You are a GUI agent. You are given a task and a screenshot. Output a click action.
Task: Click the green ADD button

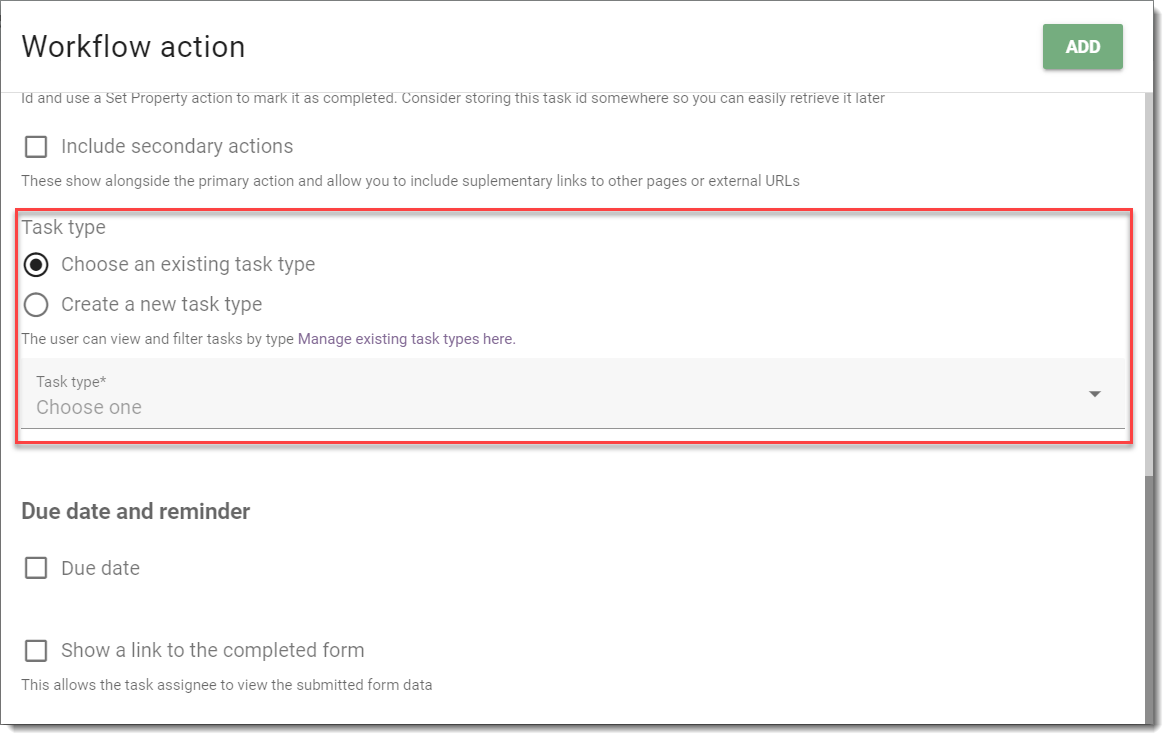click(x=1082, y=47)
